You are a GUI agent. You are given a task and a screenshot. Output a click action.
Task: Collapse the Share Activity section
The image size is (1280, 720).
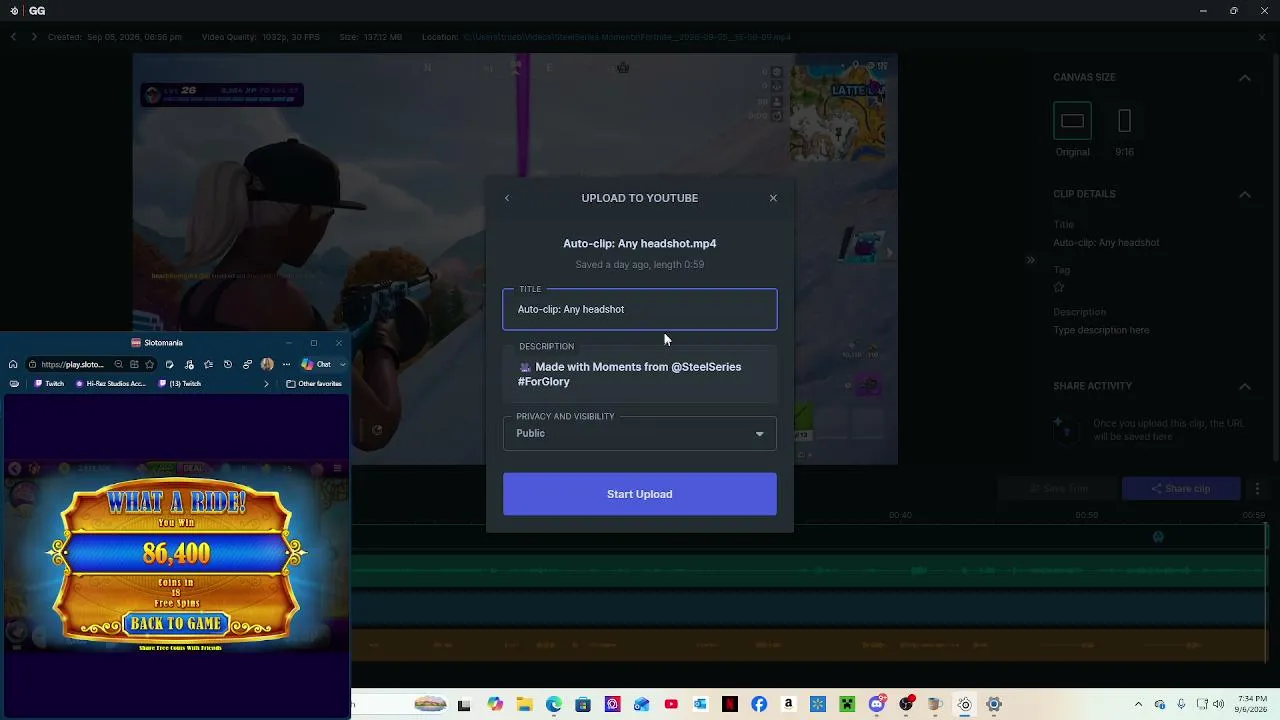pyautogui.click(x=1245, y=386)
